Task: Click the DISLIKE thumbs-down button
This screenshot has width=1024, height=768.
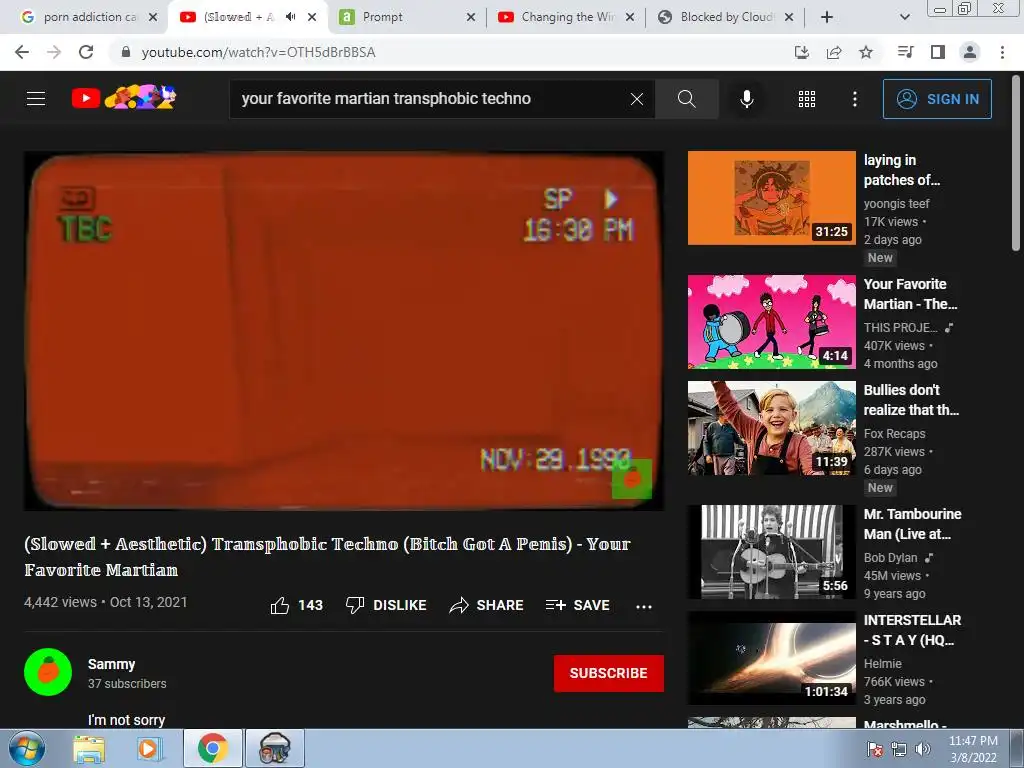Action: 386,605
